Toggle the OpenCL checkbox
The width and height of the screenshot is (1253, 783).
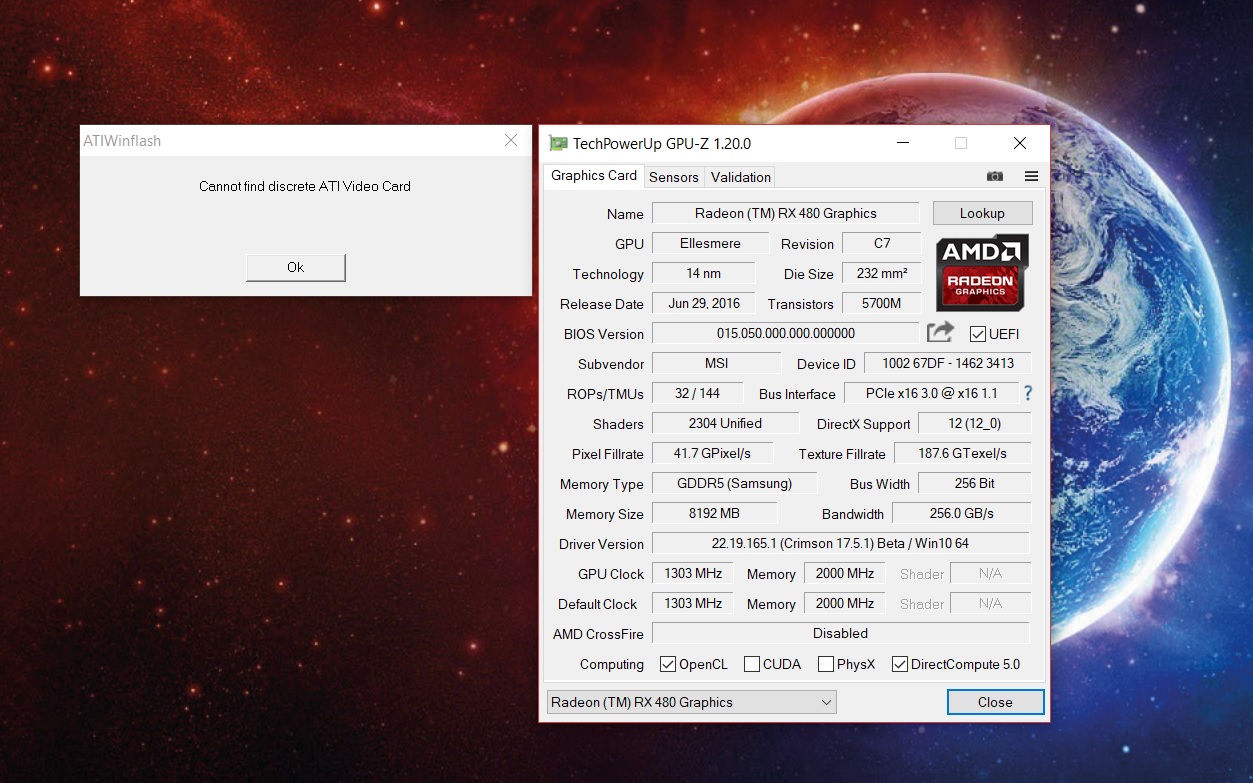668,664
